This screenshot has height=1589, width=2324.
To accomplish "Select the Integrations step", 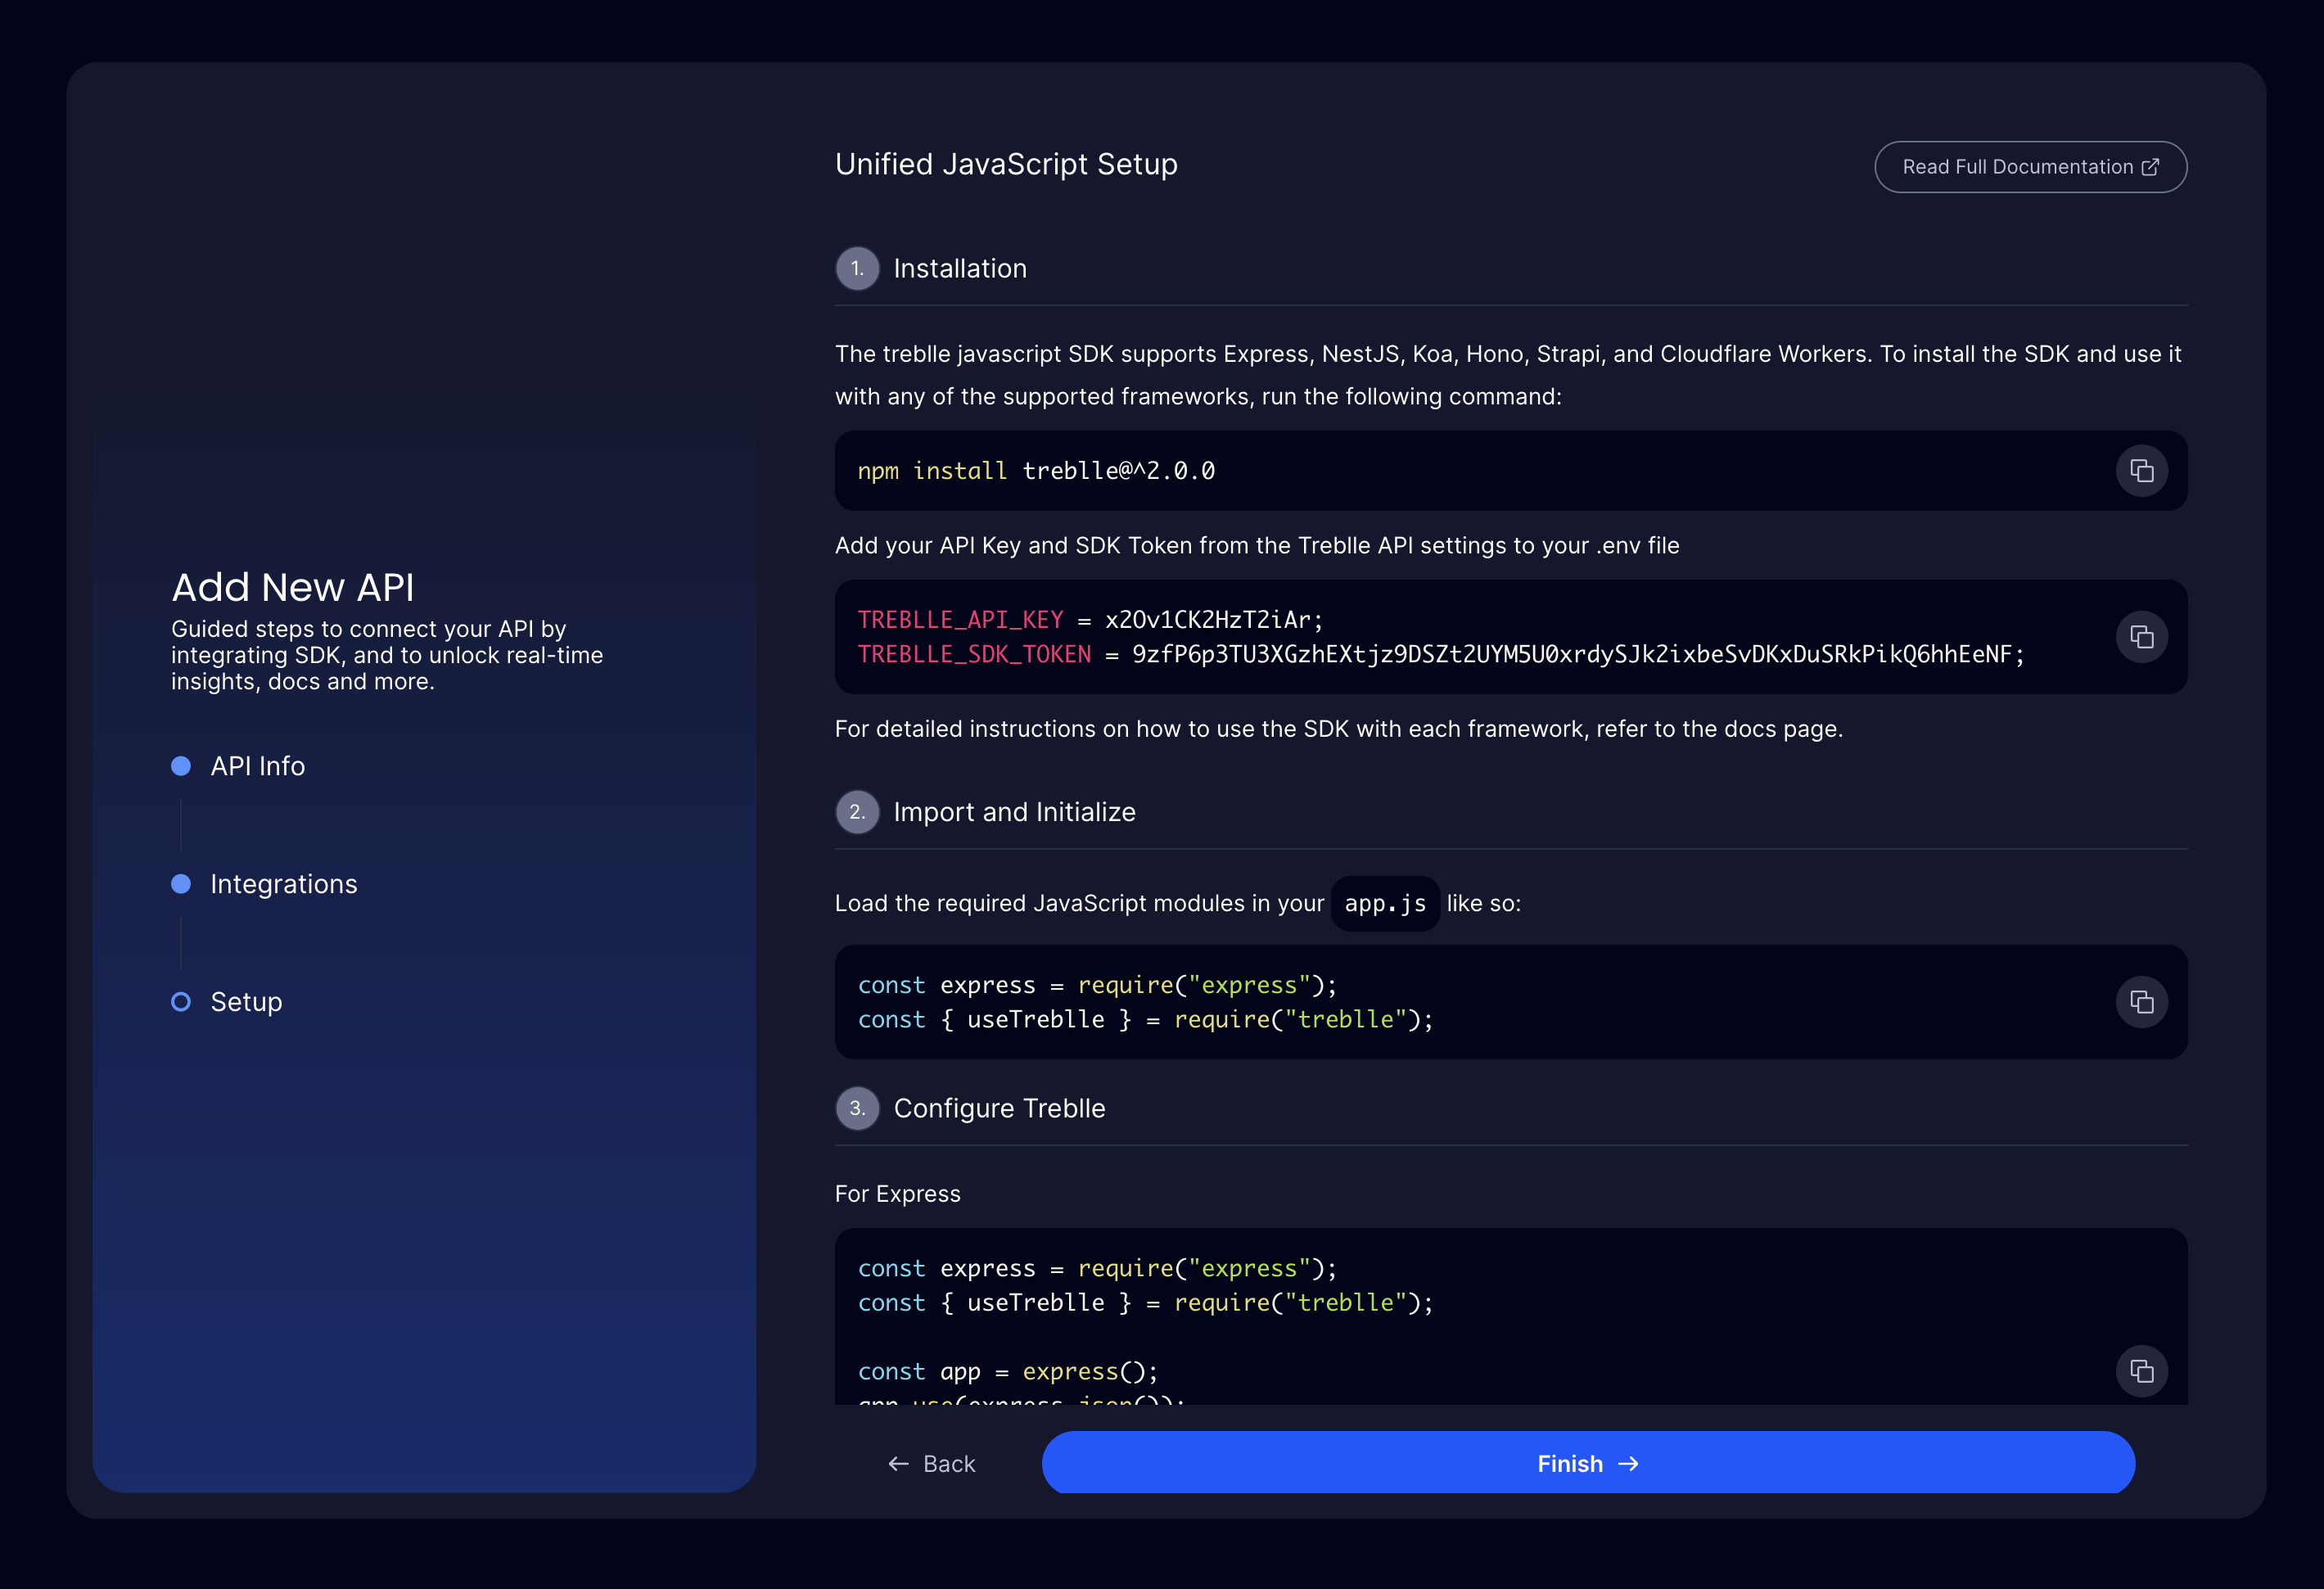I will pos(283,884).
